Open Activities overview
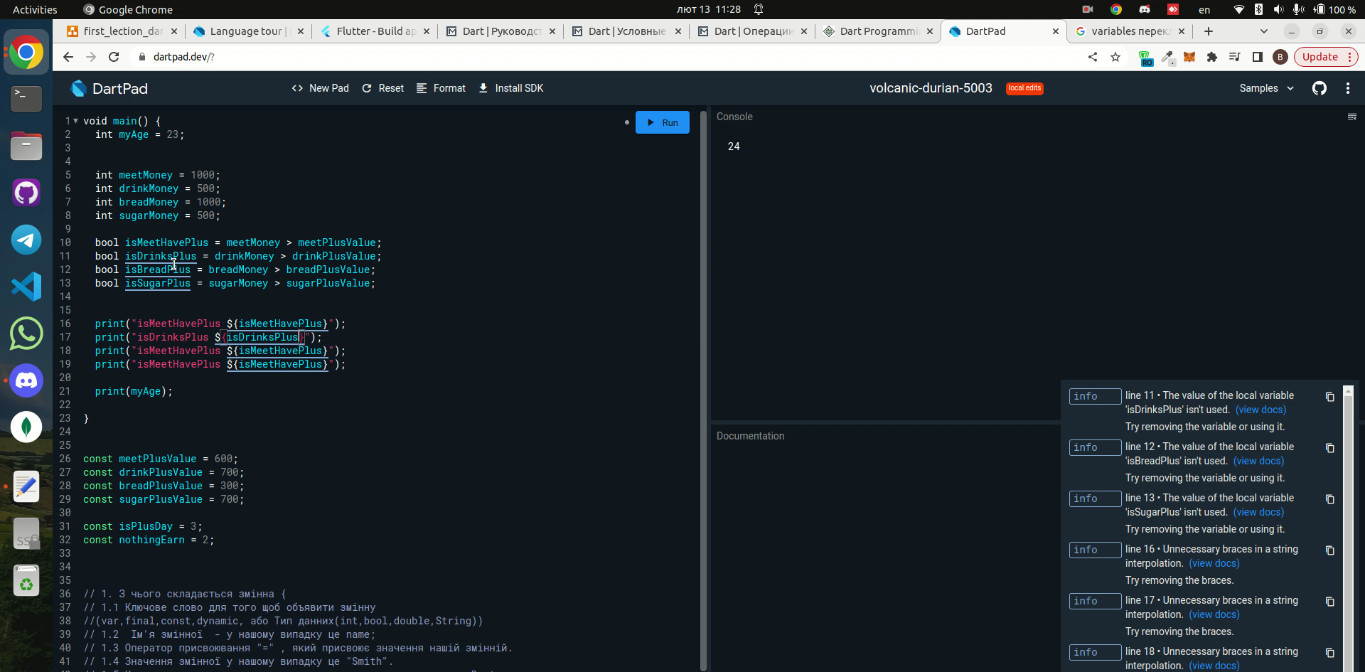Viewport: 1365px width, 672px height. [x=35, y=9]
